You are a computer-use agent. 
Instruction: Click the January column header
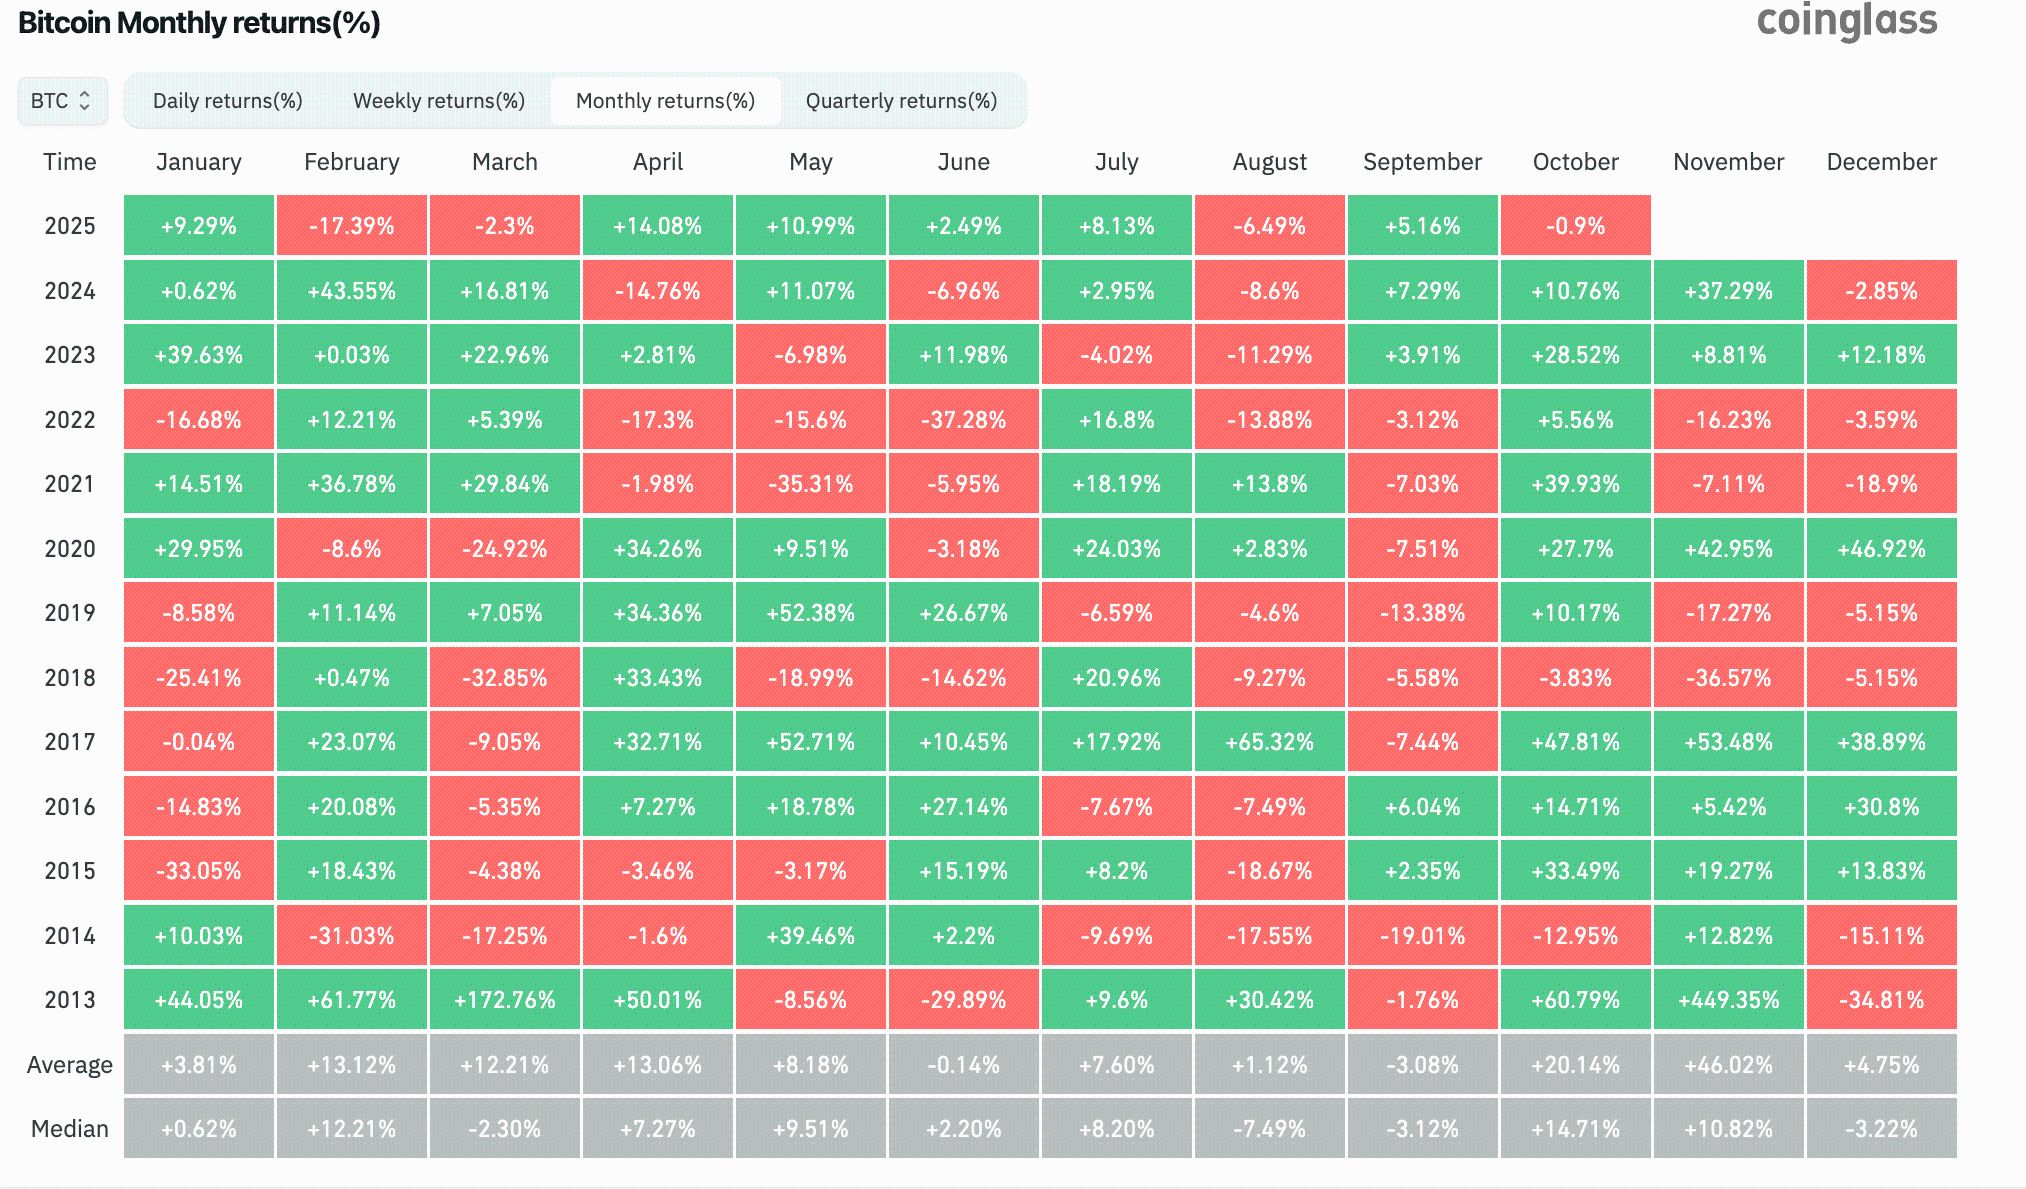198,162
